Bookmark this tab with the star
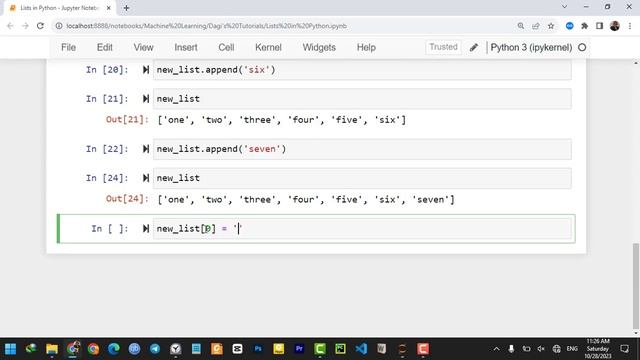Image resolution: width=640 pixels, height=360 pixels. pyautogui.click(x=551, y=26)
